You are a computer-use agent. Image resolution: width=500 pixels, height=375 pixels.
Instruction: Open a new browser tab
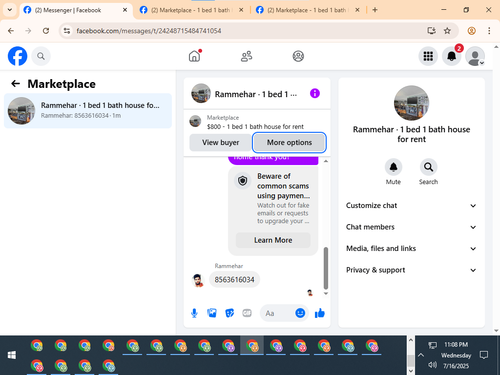tap(375, 10)
